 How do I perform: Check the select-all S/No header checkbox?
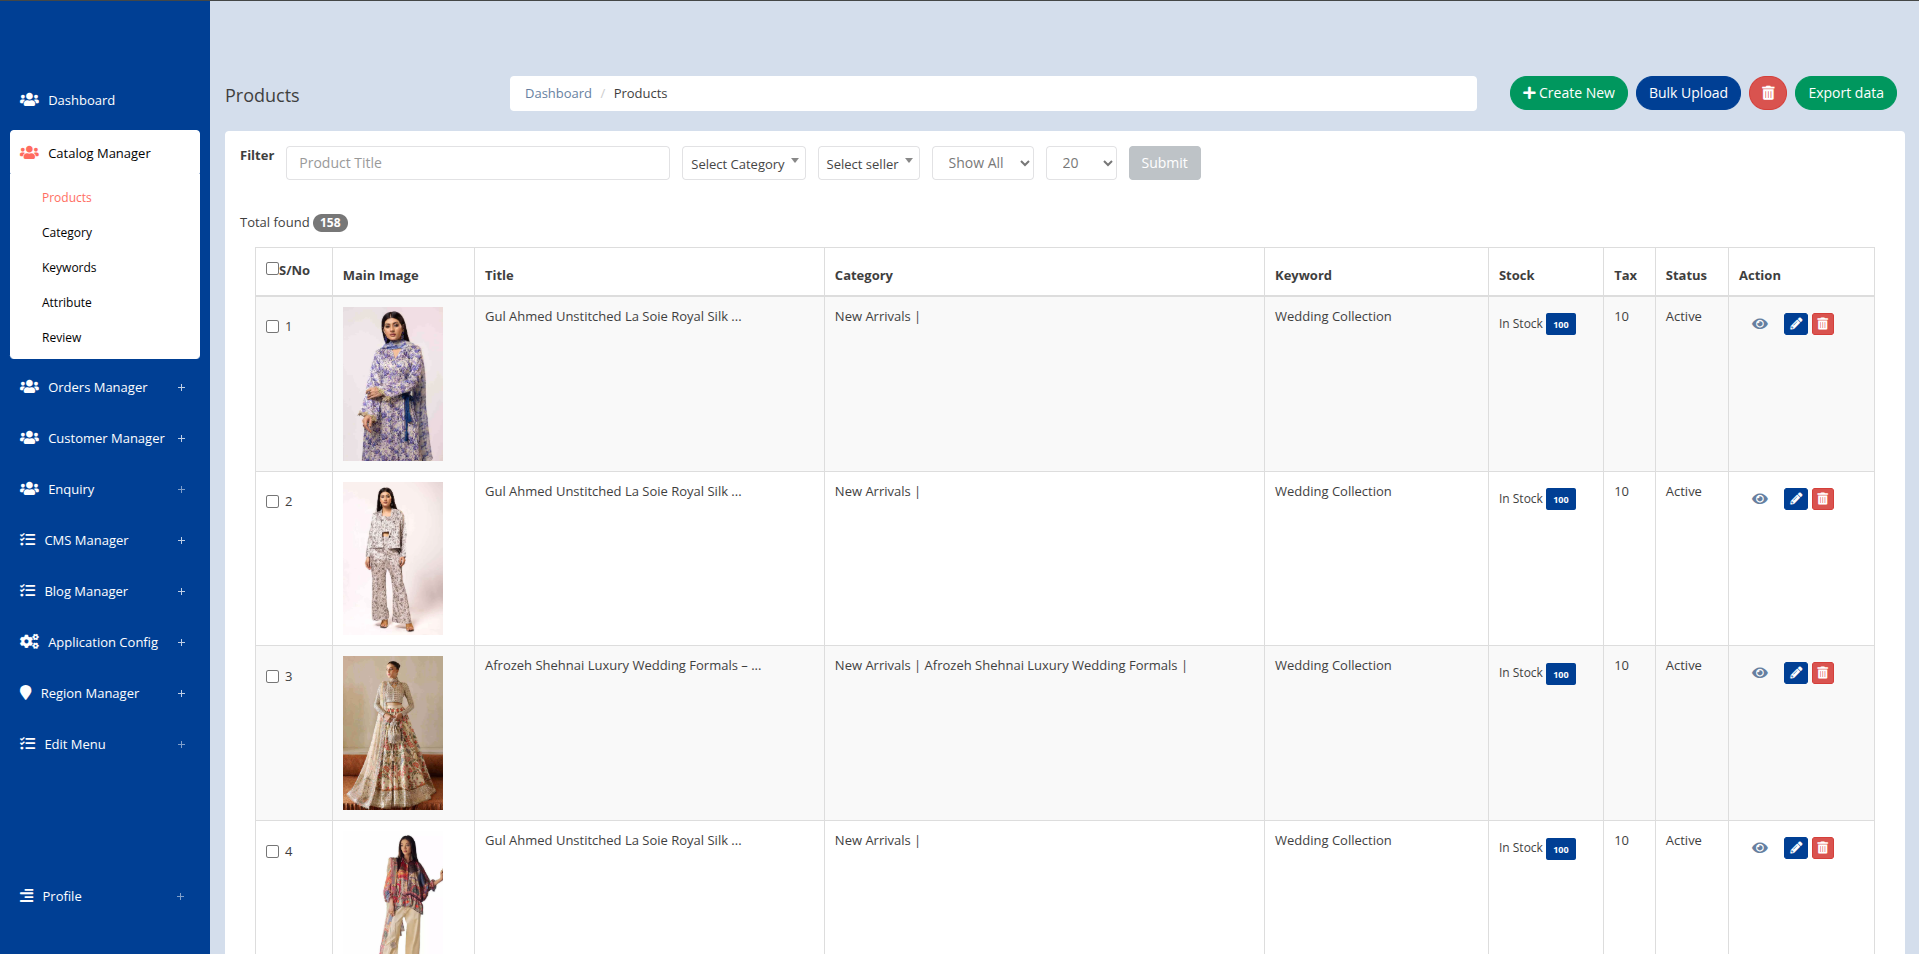coord(272,268)
